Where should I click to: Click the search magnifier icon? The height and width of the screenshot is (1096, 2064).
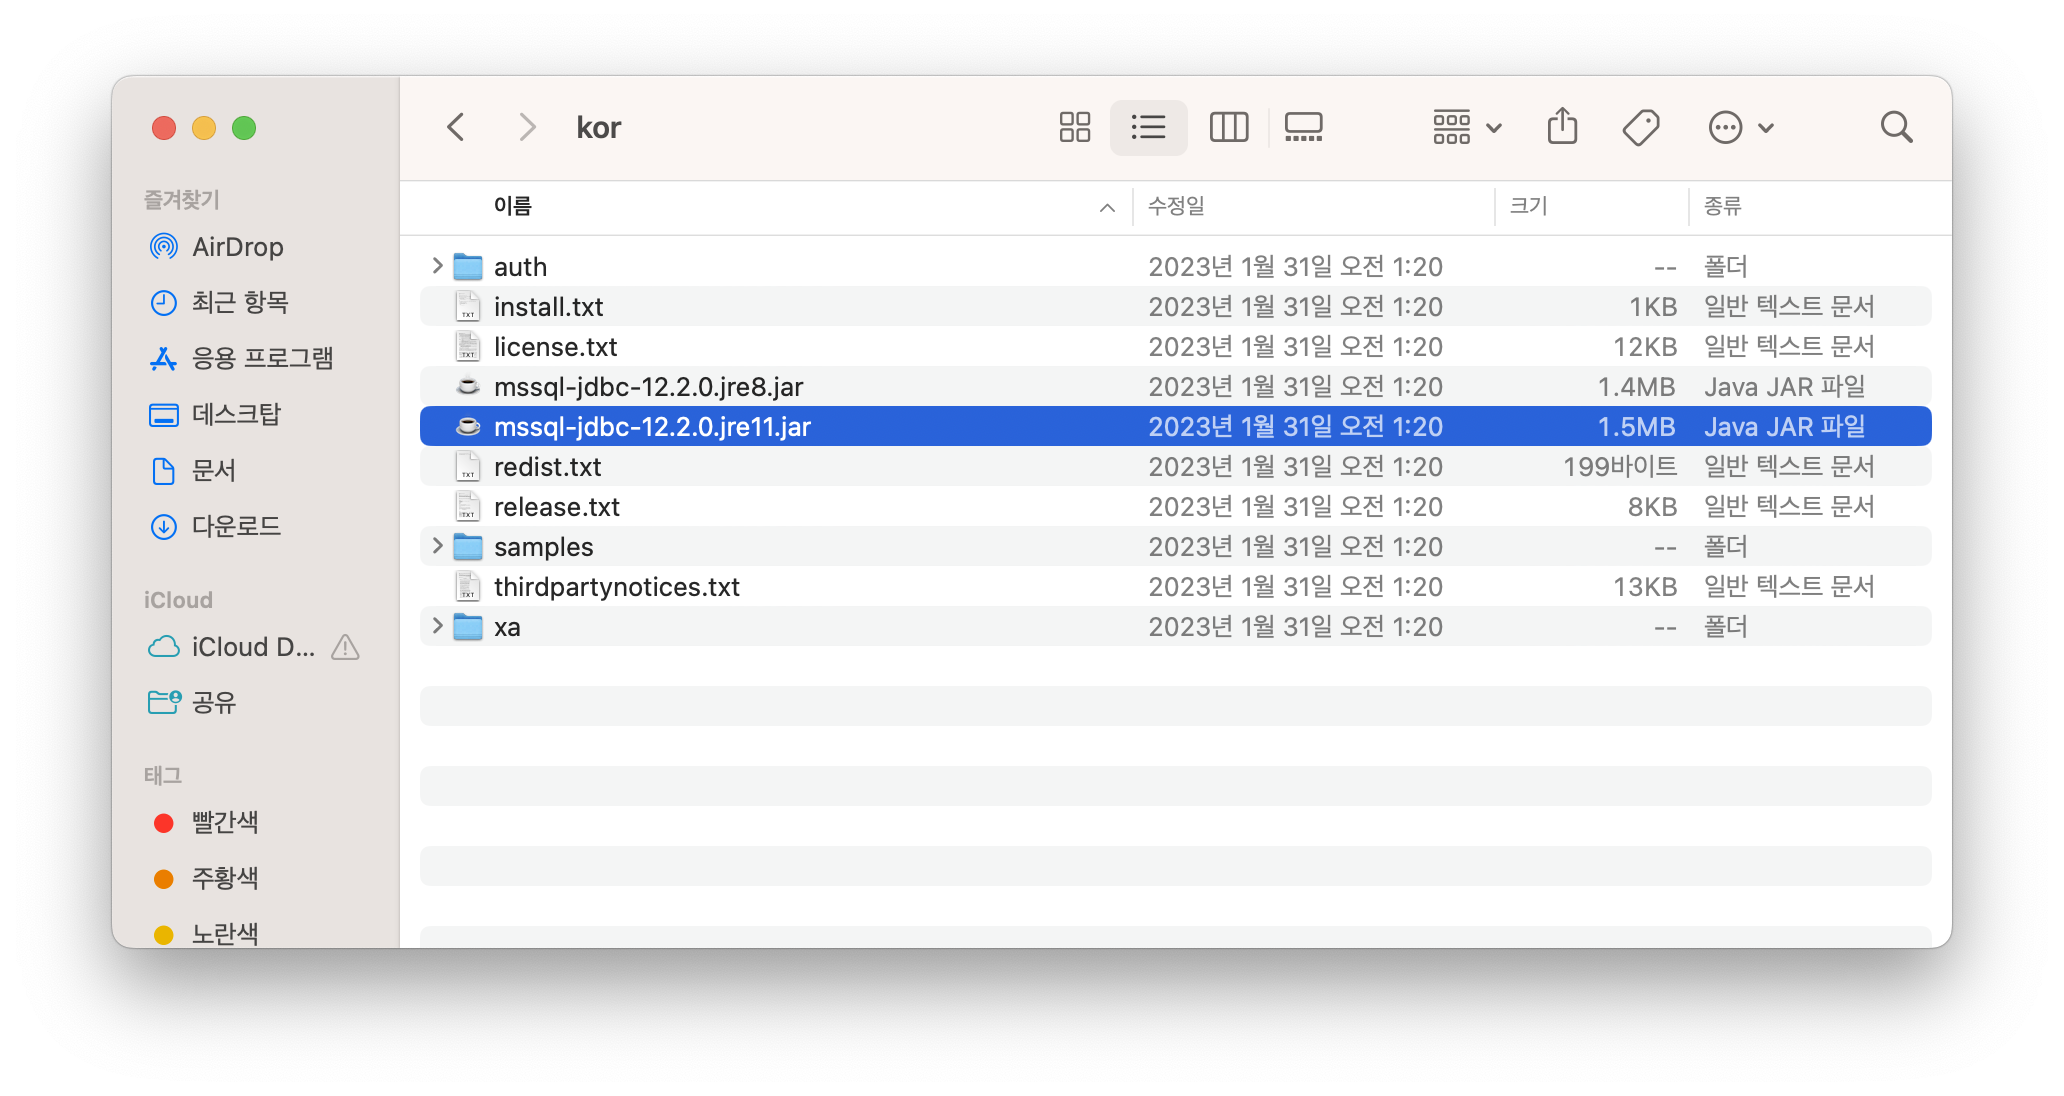(x=1896, y=127)
